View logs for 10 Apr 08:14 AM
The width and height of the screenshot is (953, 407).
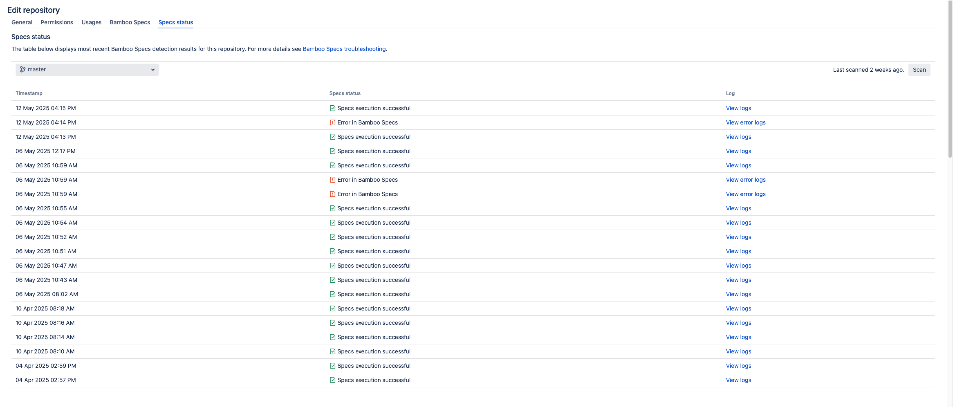[738, 337]
